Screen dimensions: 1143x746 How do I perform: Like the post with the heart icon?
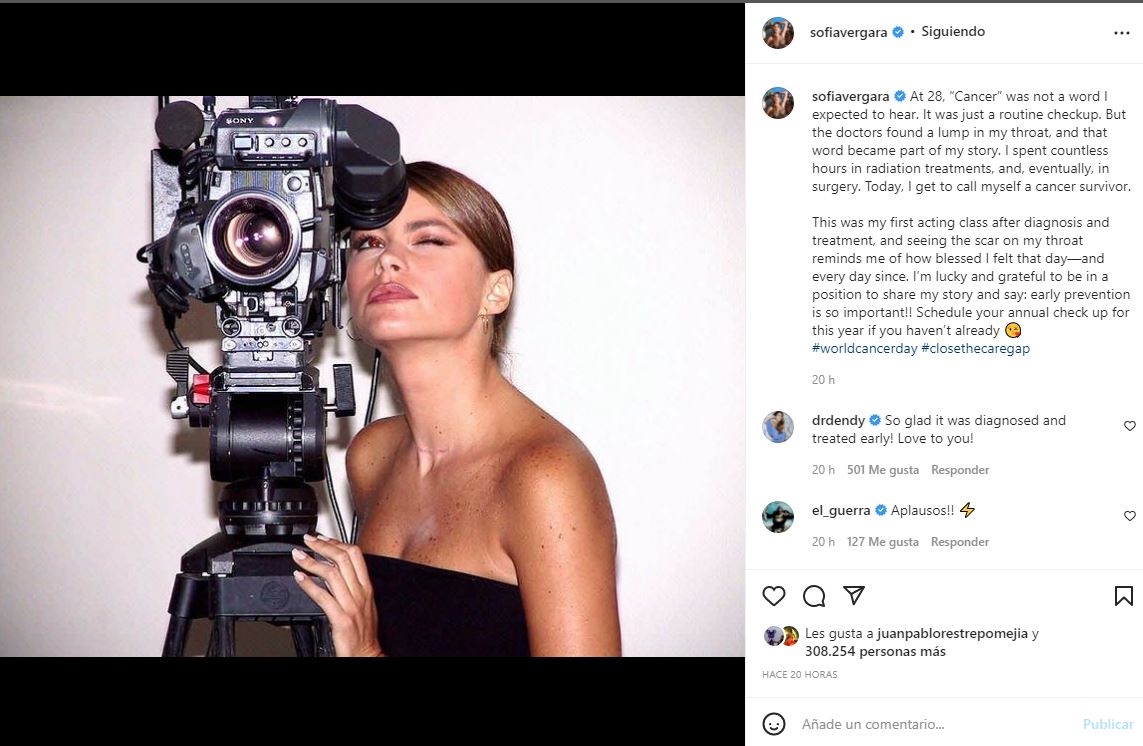tap(774, 596)
